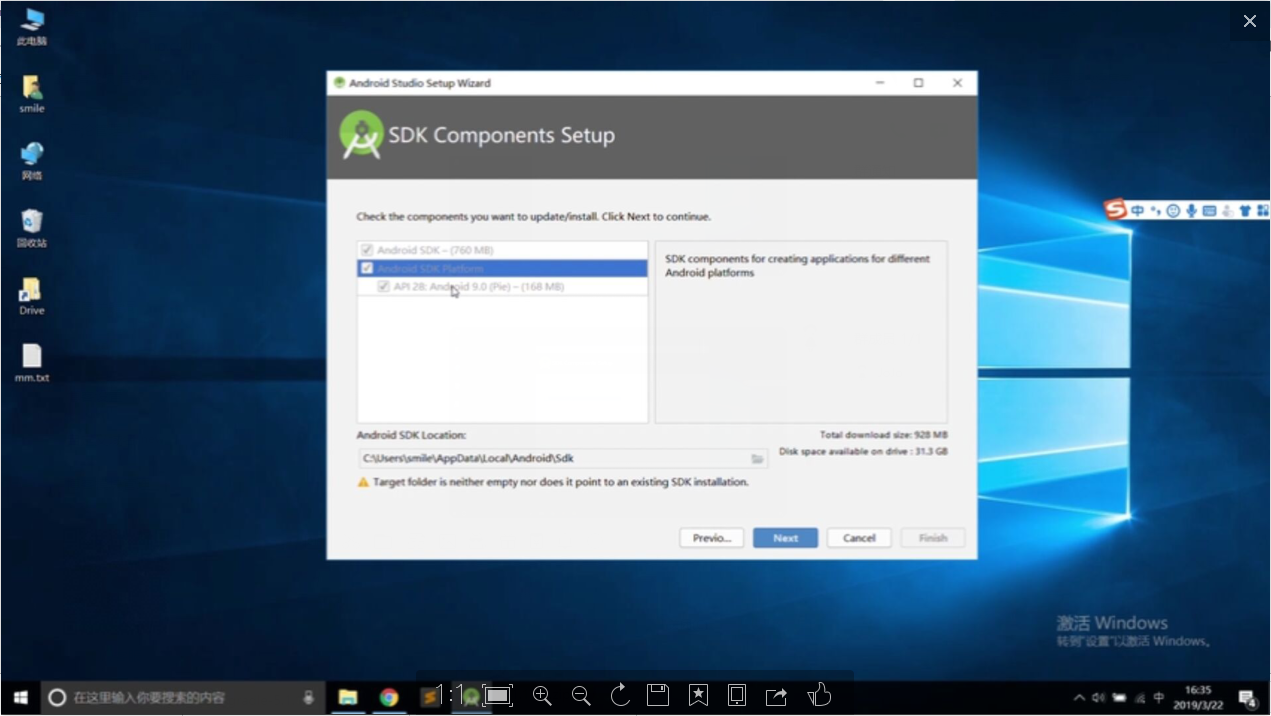The height and width of the screenshot is (716, 1271).
Task: Select the 网络 network desktop icon
Action: tap(32, 161)
